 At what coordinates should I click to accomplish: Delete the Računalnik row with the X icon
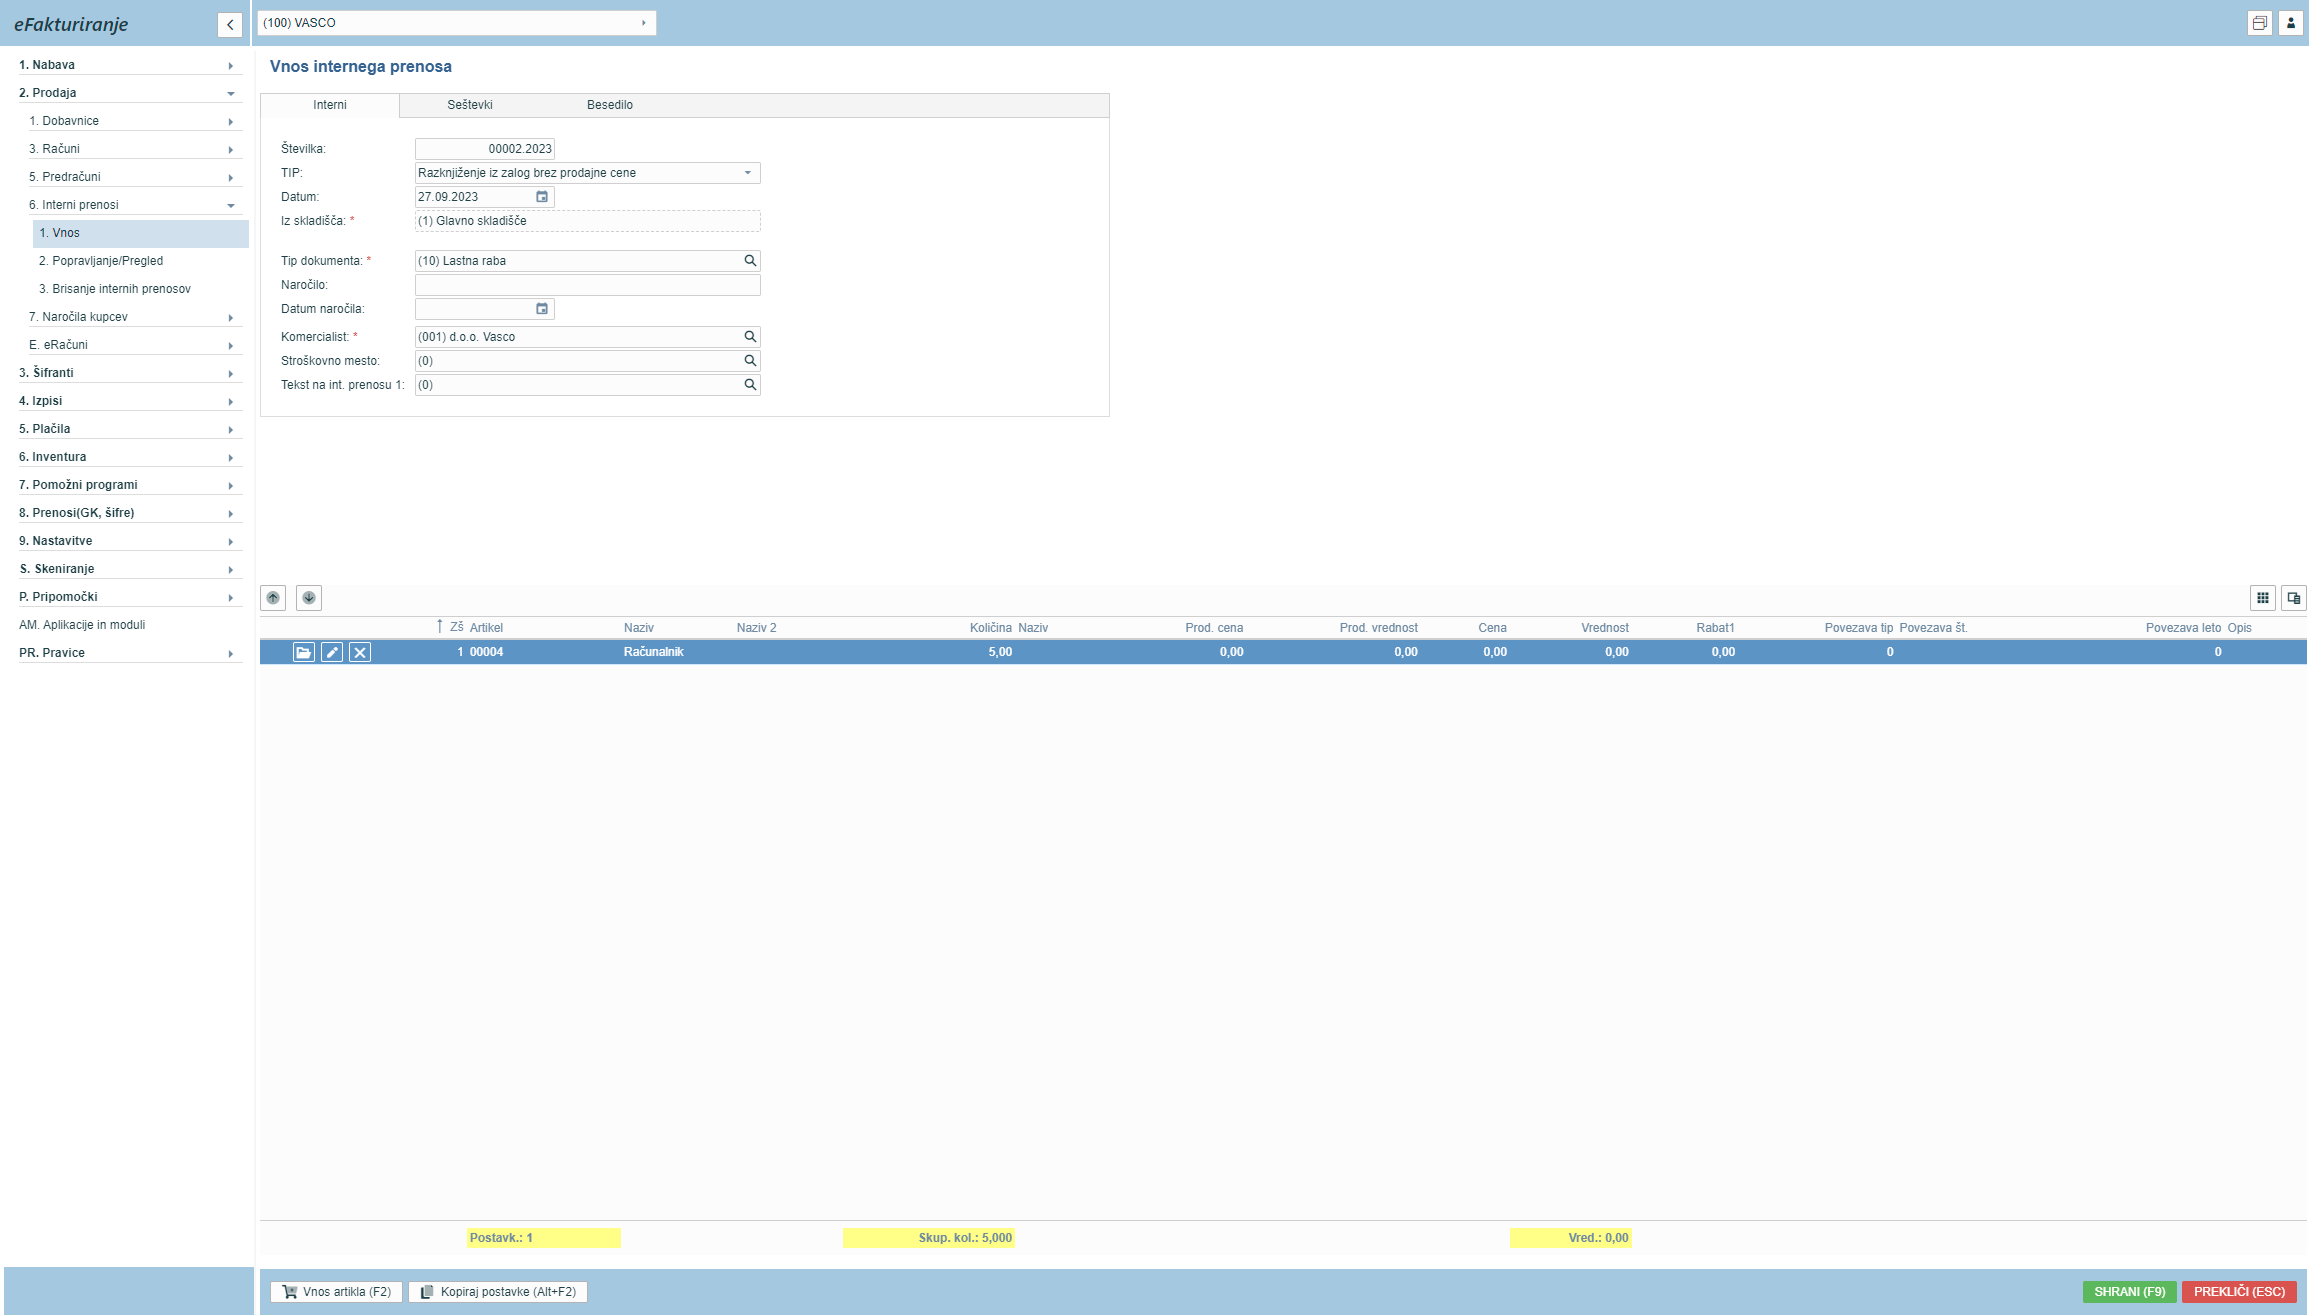[360, 652]
